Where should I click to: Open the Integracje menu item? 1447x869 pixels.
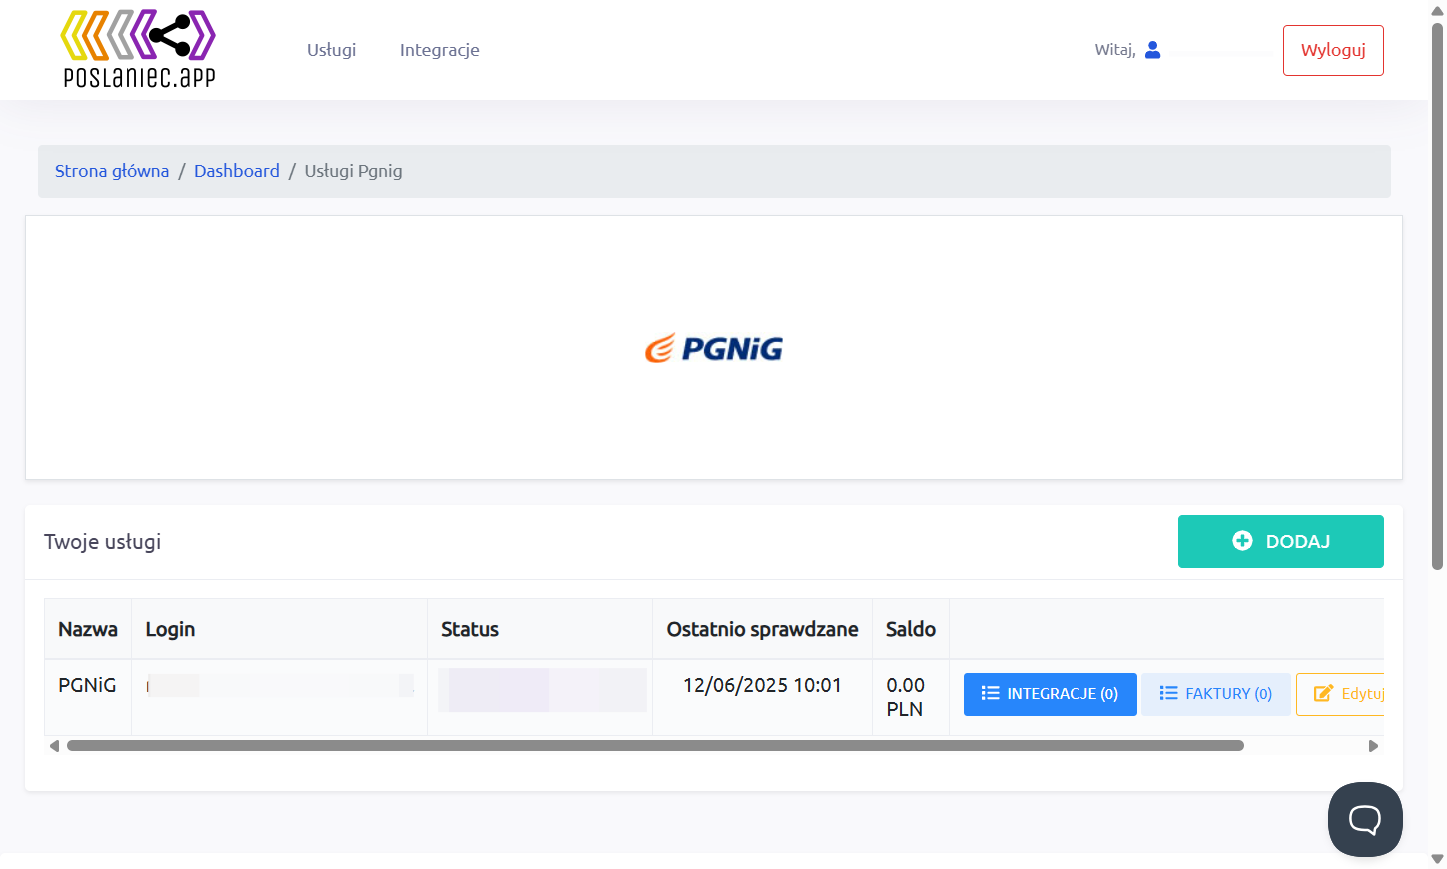[440, 50]
